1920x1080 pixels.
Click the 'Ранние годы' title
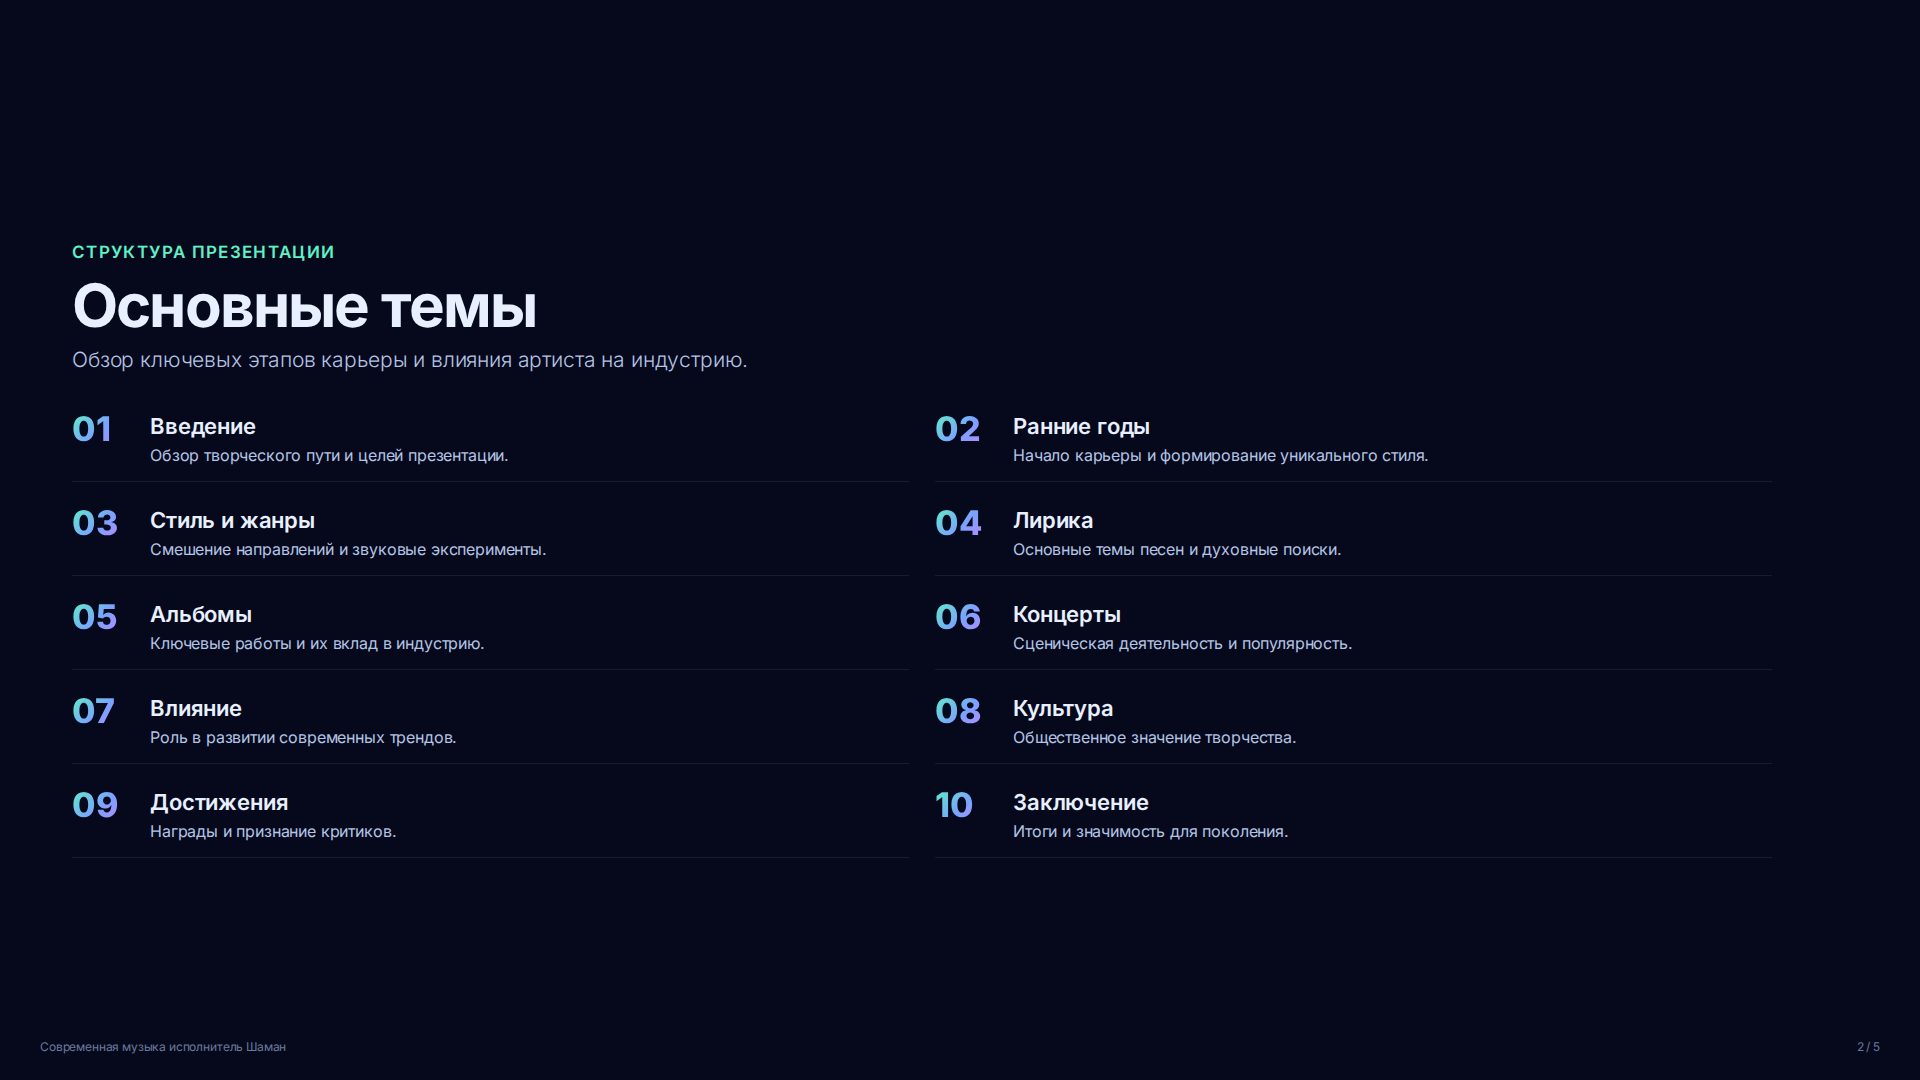click(1081, 427)
